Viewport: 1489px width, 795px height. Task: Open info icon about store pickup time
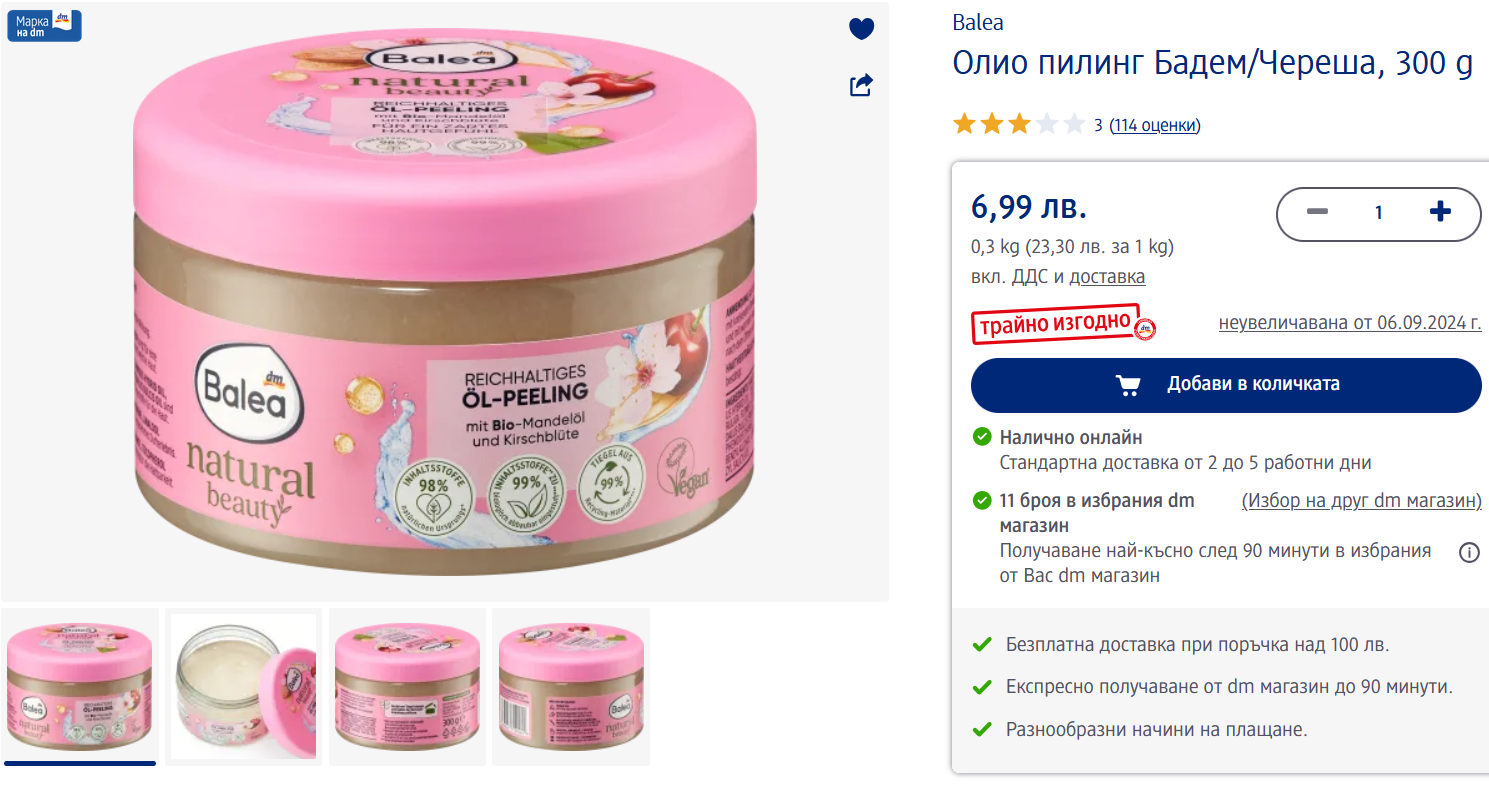tap(1468, 552)
